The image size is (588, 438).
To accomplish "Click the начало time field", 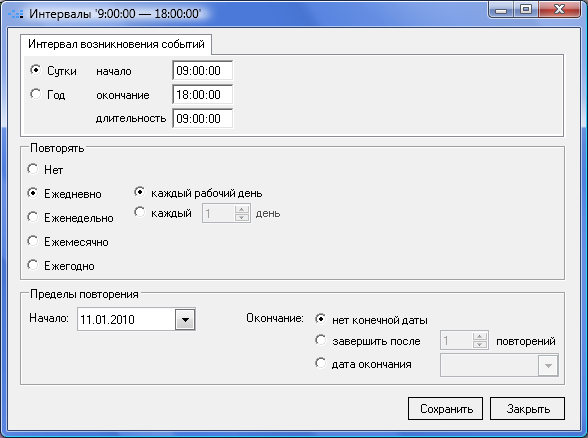I will tap(202, 70).
